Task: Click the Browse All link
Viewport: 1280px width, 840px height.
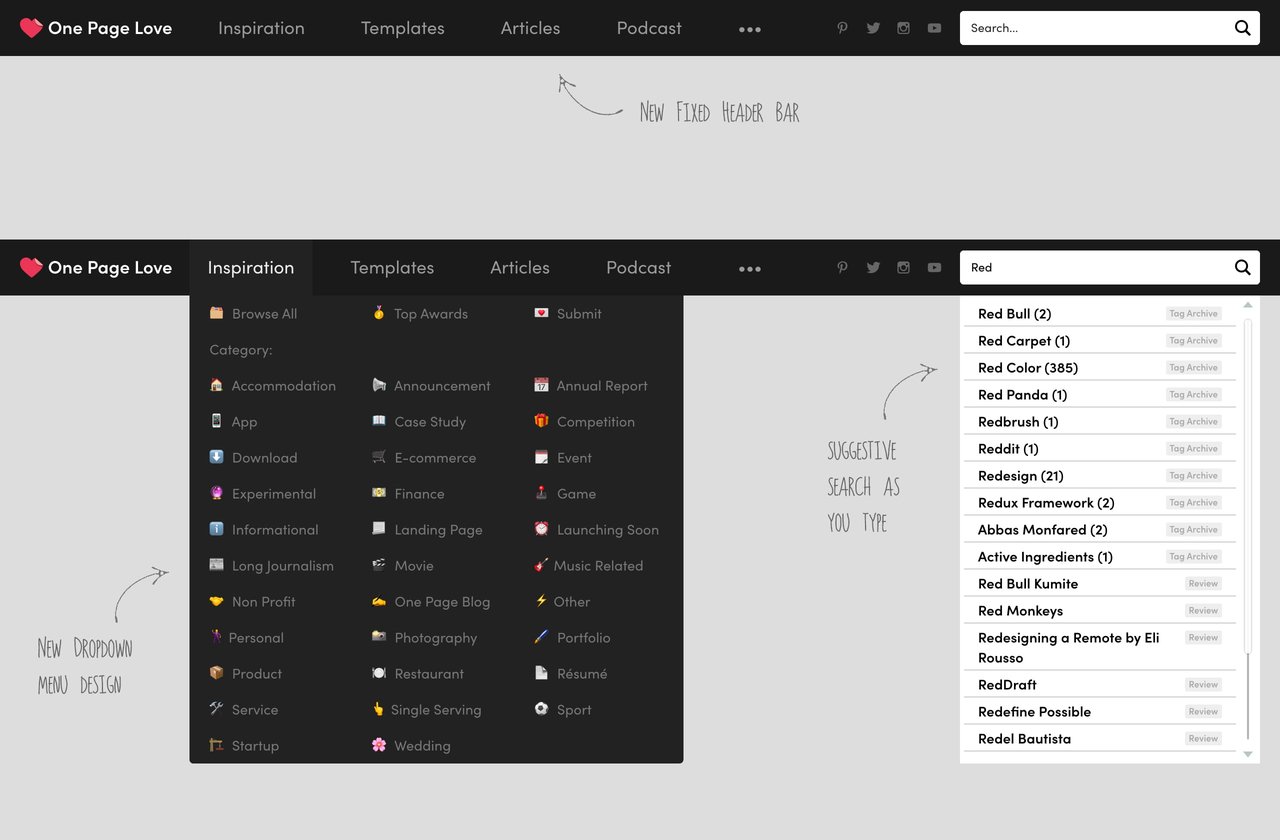Action: click(263, 313)
